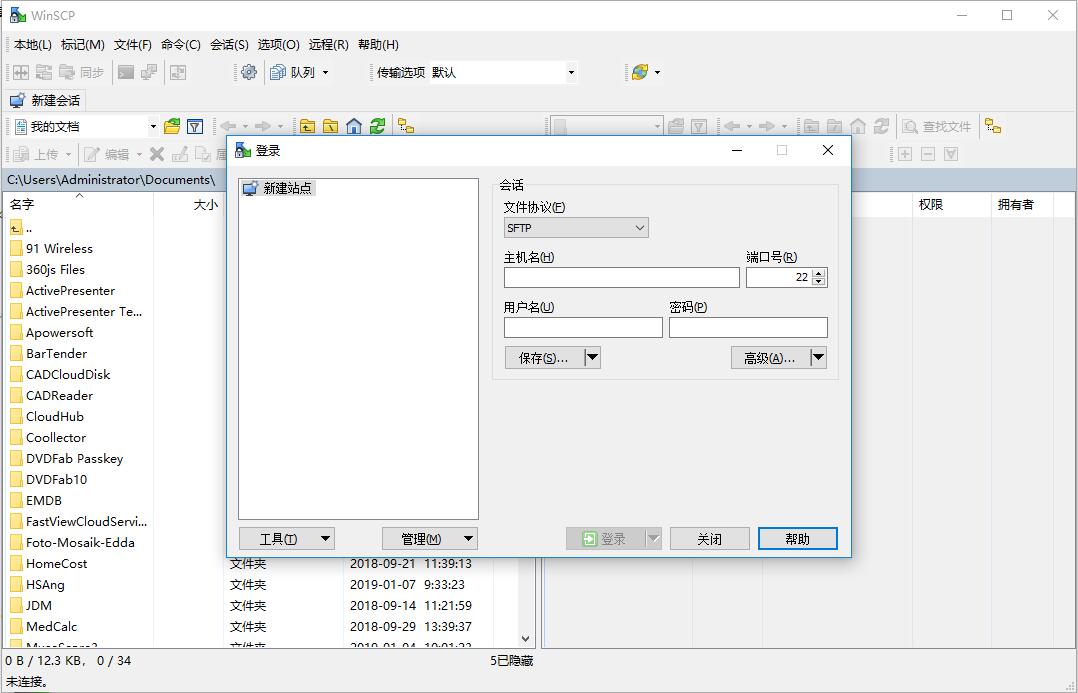
Task: Focus the 主机名 host name field
Action: tap(622, 277)
